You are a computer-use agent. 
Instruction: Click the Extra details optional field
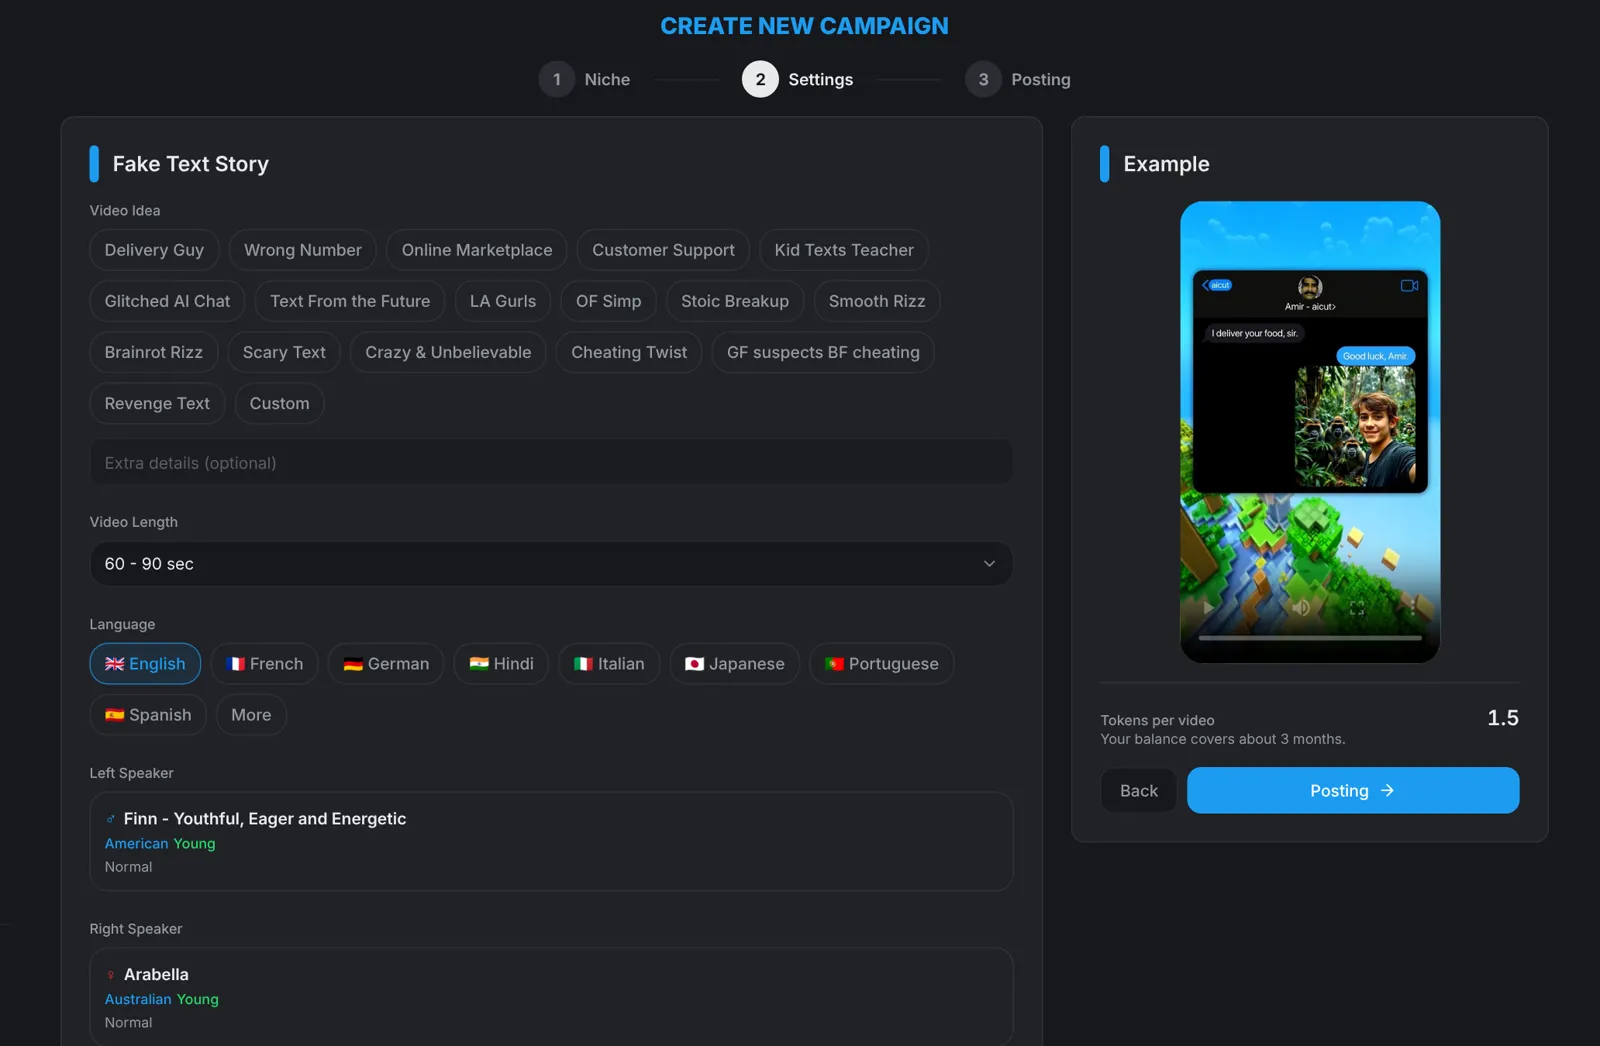click(x=551, y=463)
